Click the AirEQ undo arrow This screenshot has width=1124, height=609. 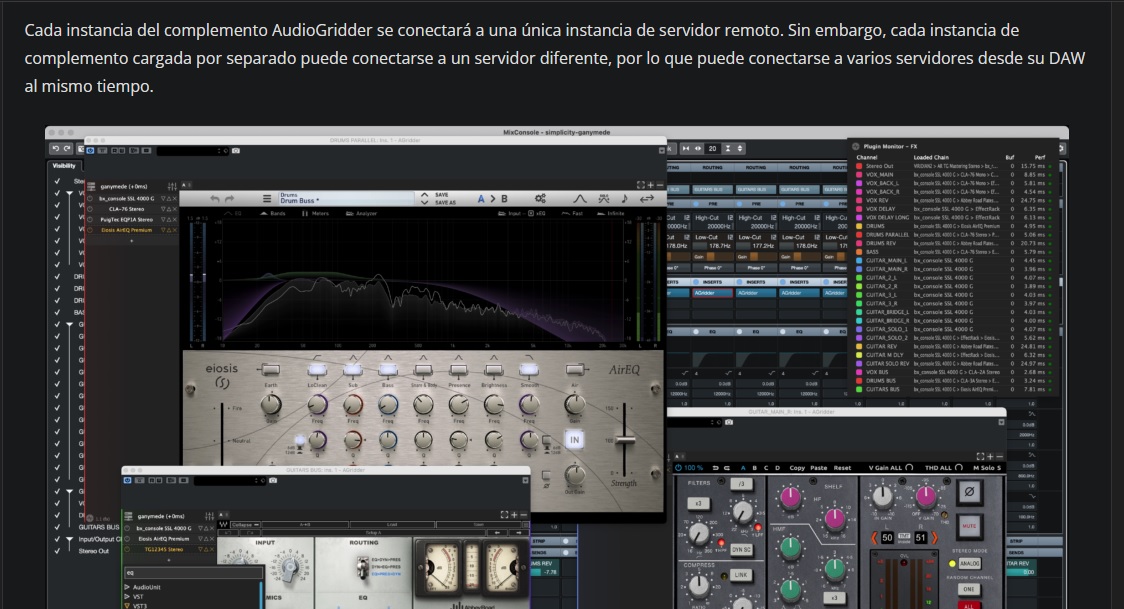point(215,198)
